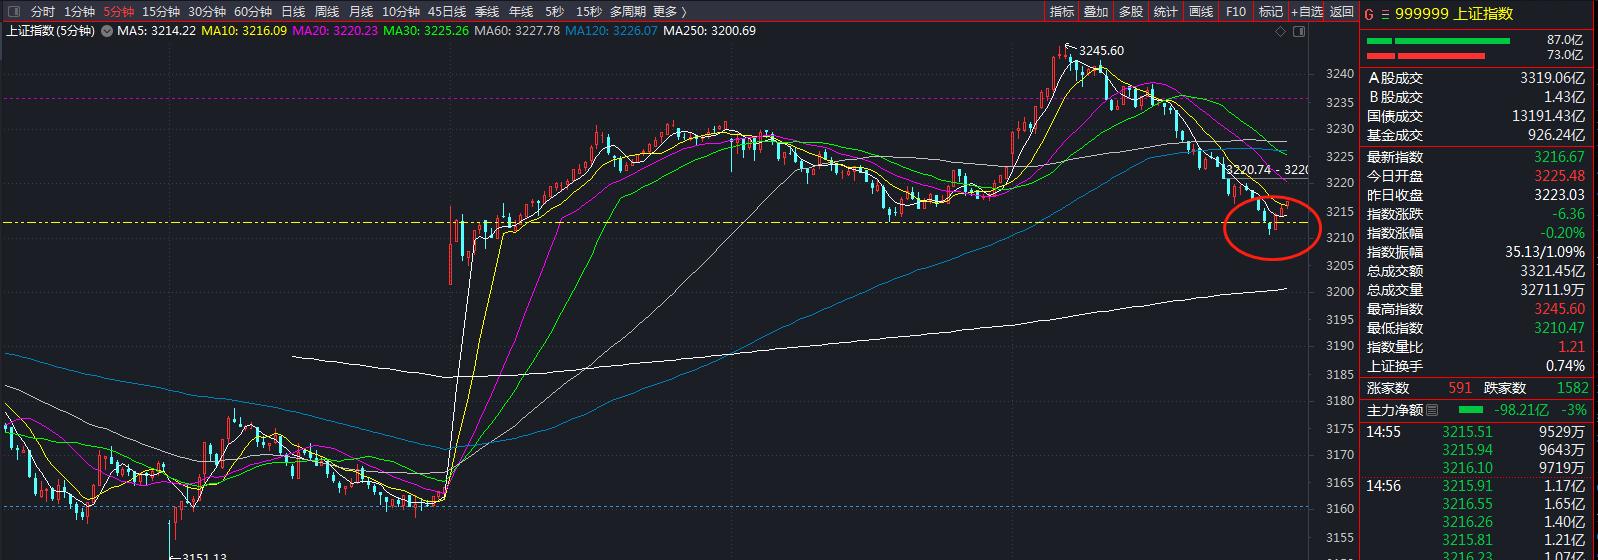Click the 3245.60 high point label on chart

tap(1101, 51)
